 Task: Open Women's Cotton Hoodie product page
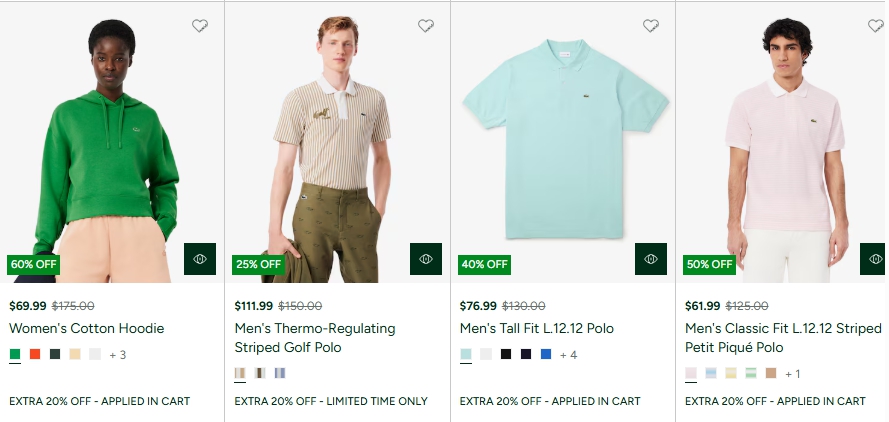click(x=86, y=328)
